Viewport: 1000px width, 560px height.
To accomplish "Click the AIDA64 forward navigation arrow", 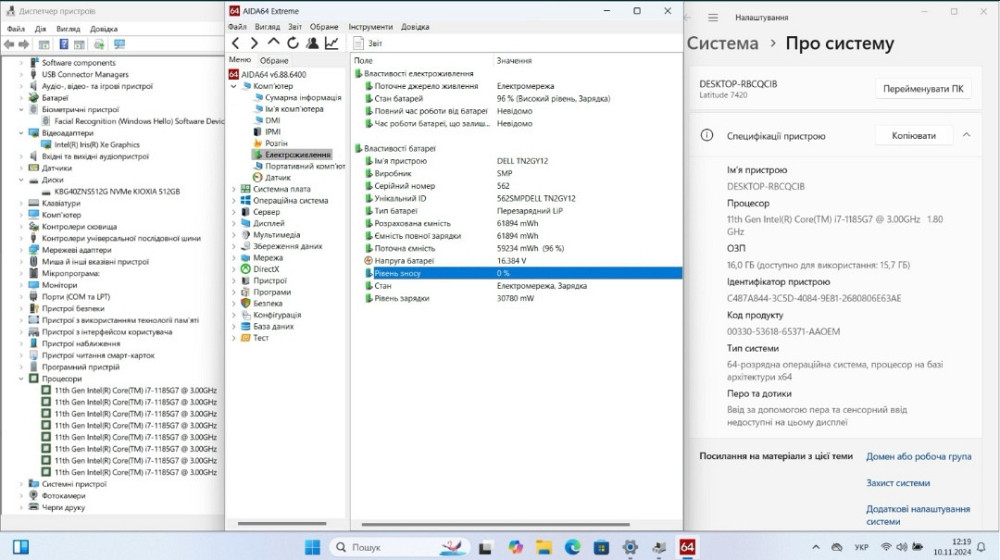I will [x=254, y=43].
